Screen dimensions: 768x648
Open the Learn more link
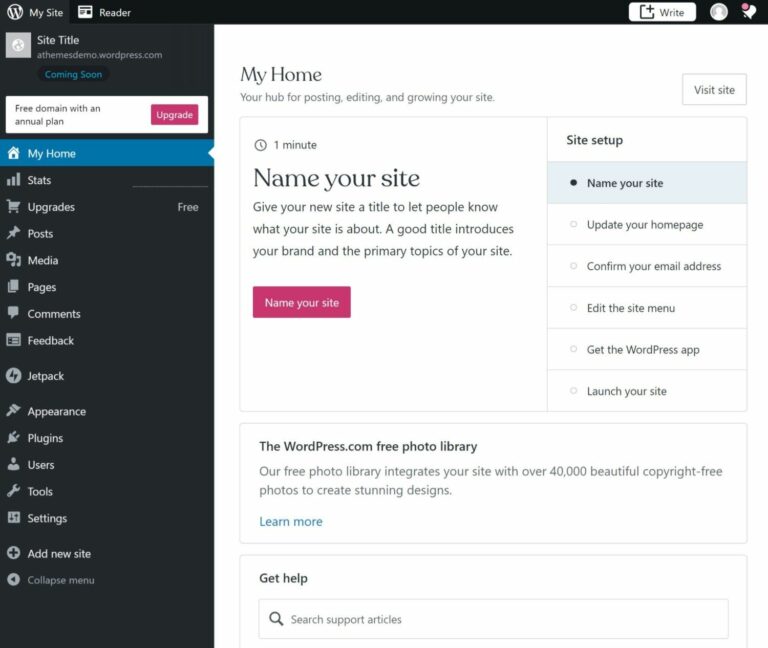pos(291,522)
